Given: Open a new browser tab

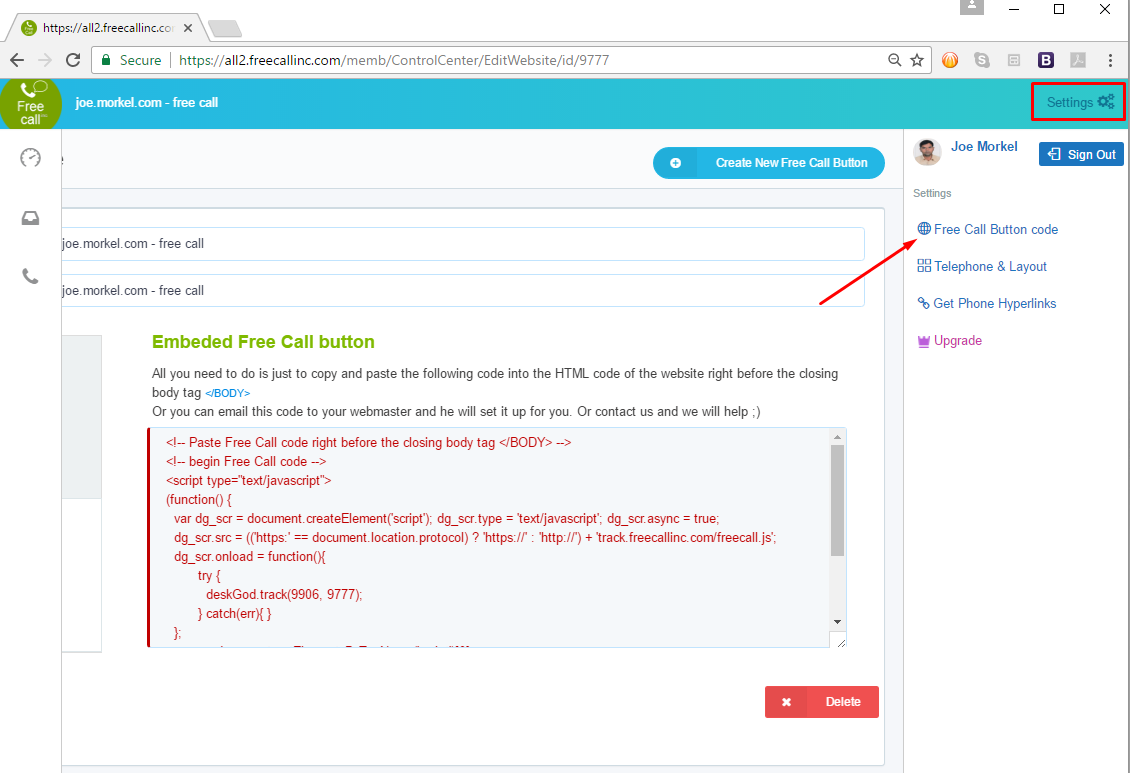Looking at the screenshot, I should (x=224, y=29).
